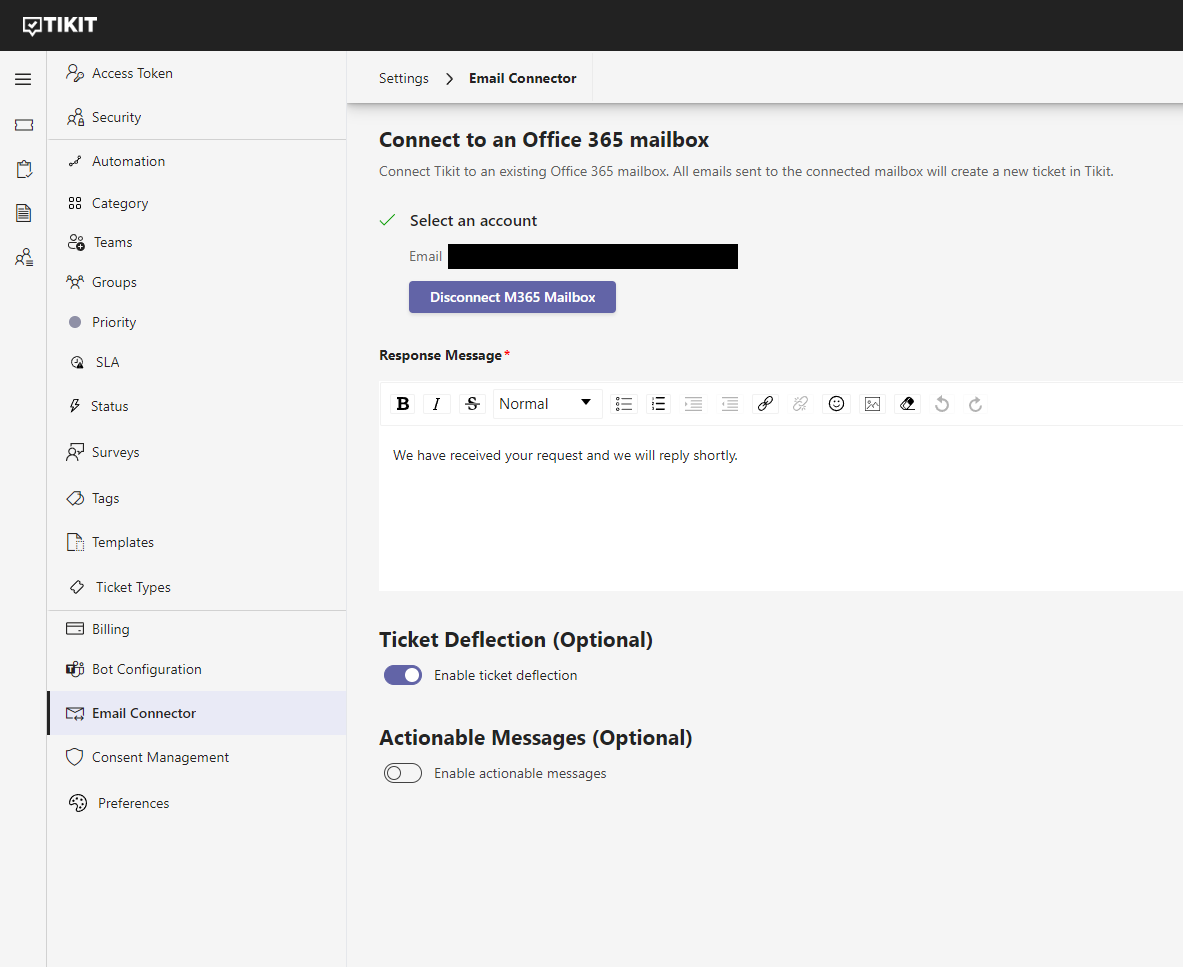Insert a bulleted list

point(623,404)
